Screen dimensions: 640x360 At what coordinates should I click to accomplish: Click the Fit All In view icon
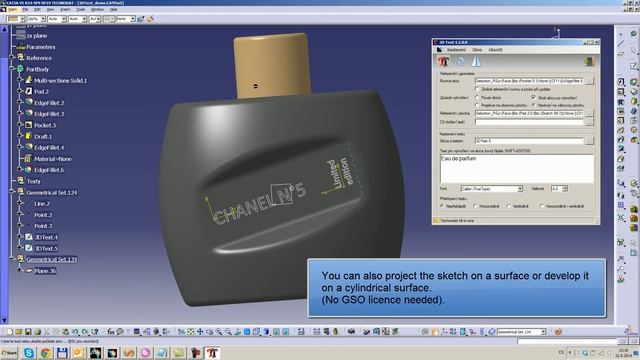coord(191,332)
